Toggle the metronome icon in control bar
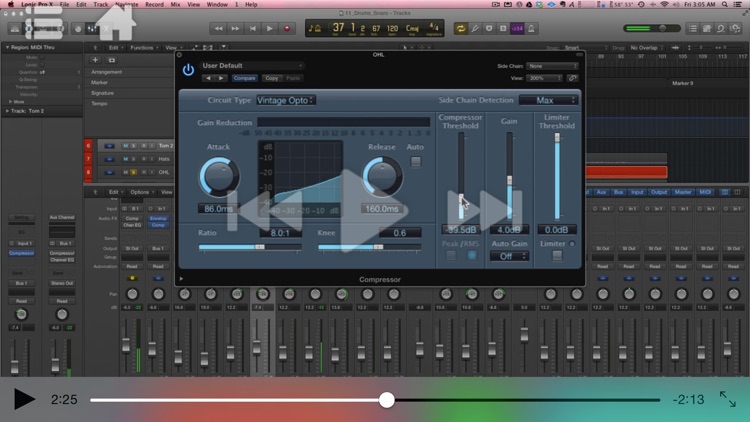 [x=531, y=29]
